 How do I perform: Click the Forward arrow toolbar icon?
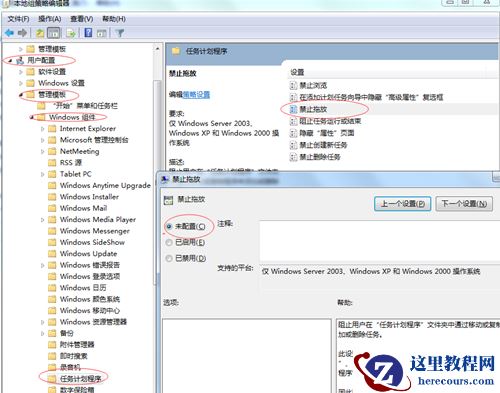(22, 33)
